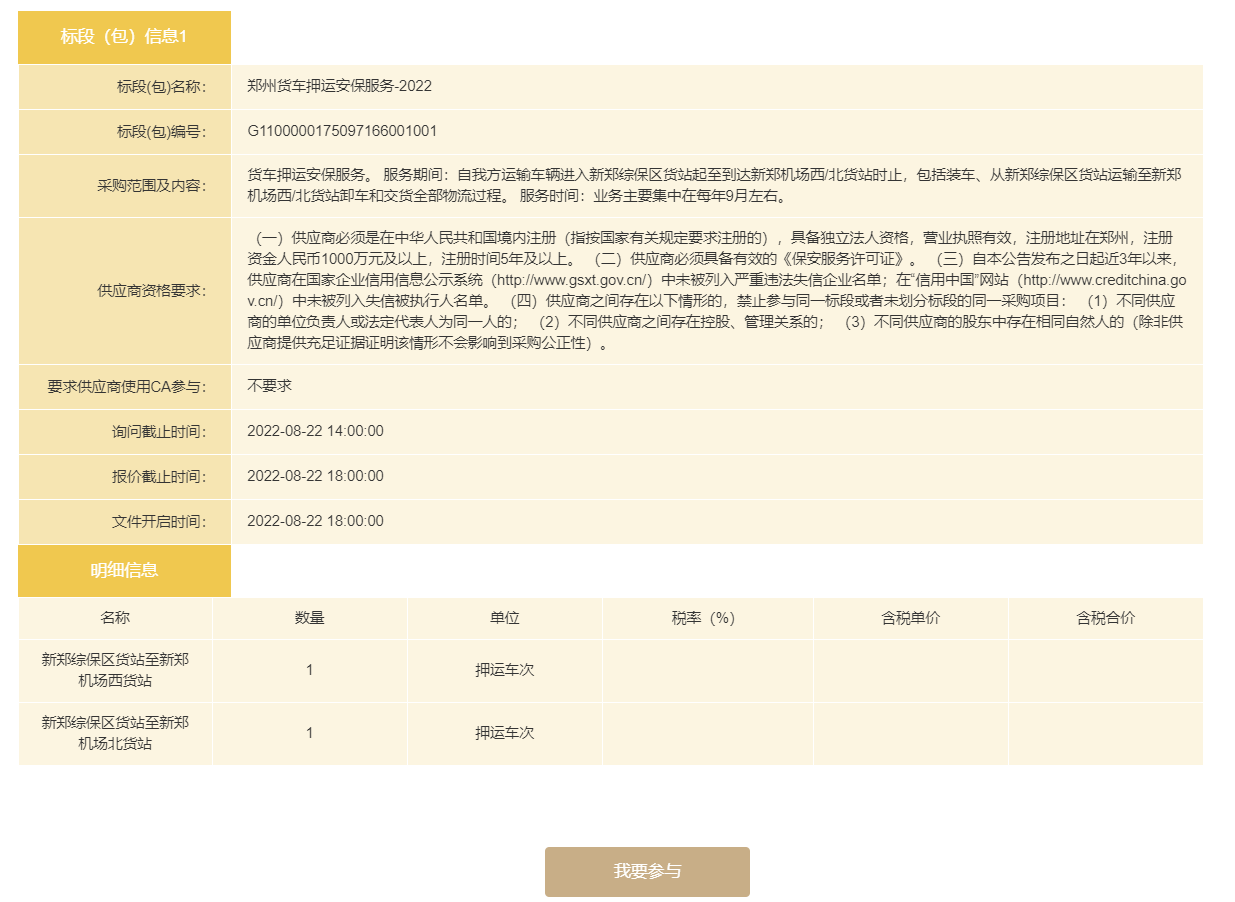Click the package number G110000175097166001001

coord(342,131)
